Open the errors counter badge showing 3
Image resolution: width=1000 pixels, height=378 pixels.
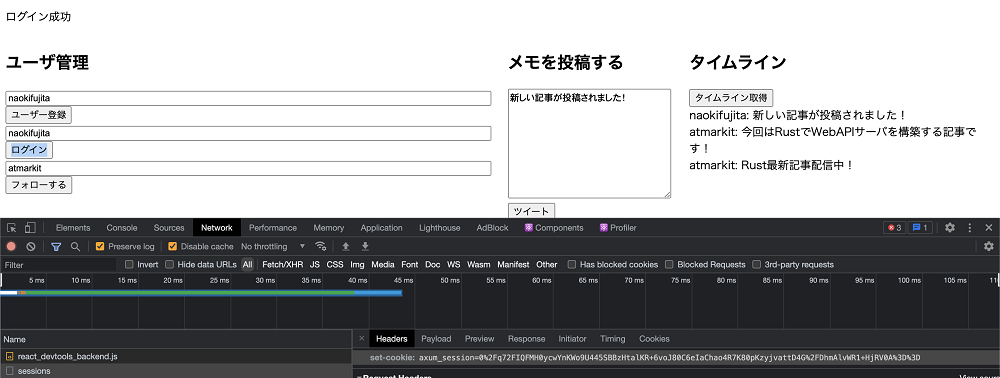pos(893,228)
